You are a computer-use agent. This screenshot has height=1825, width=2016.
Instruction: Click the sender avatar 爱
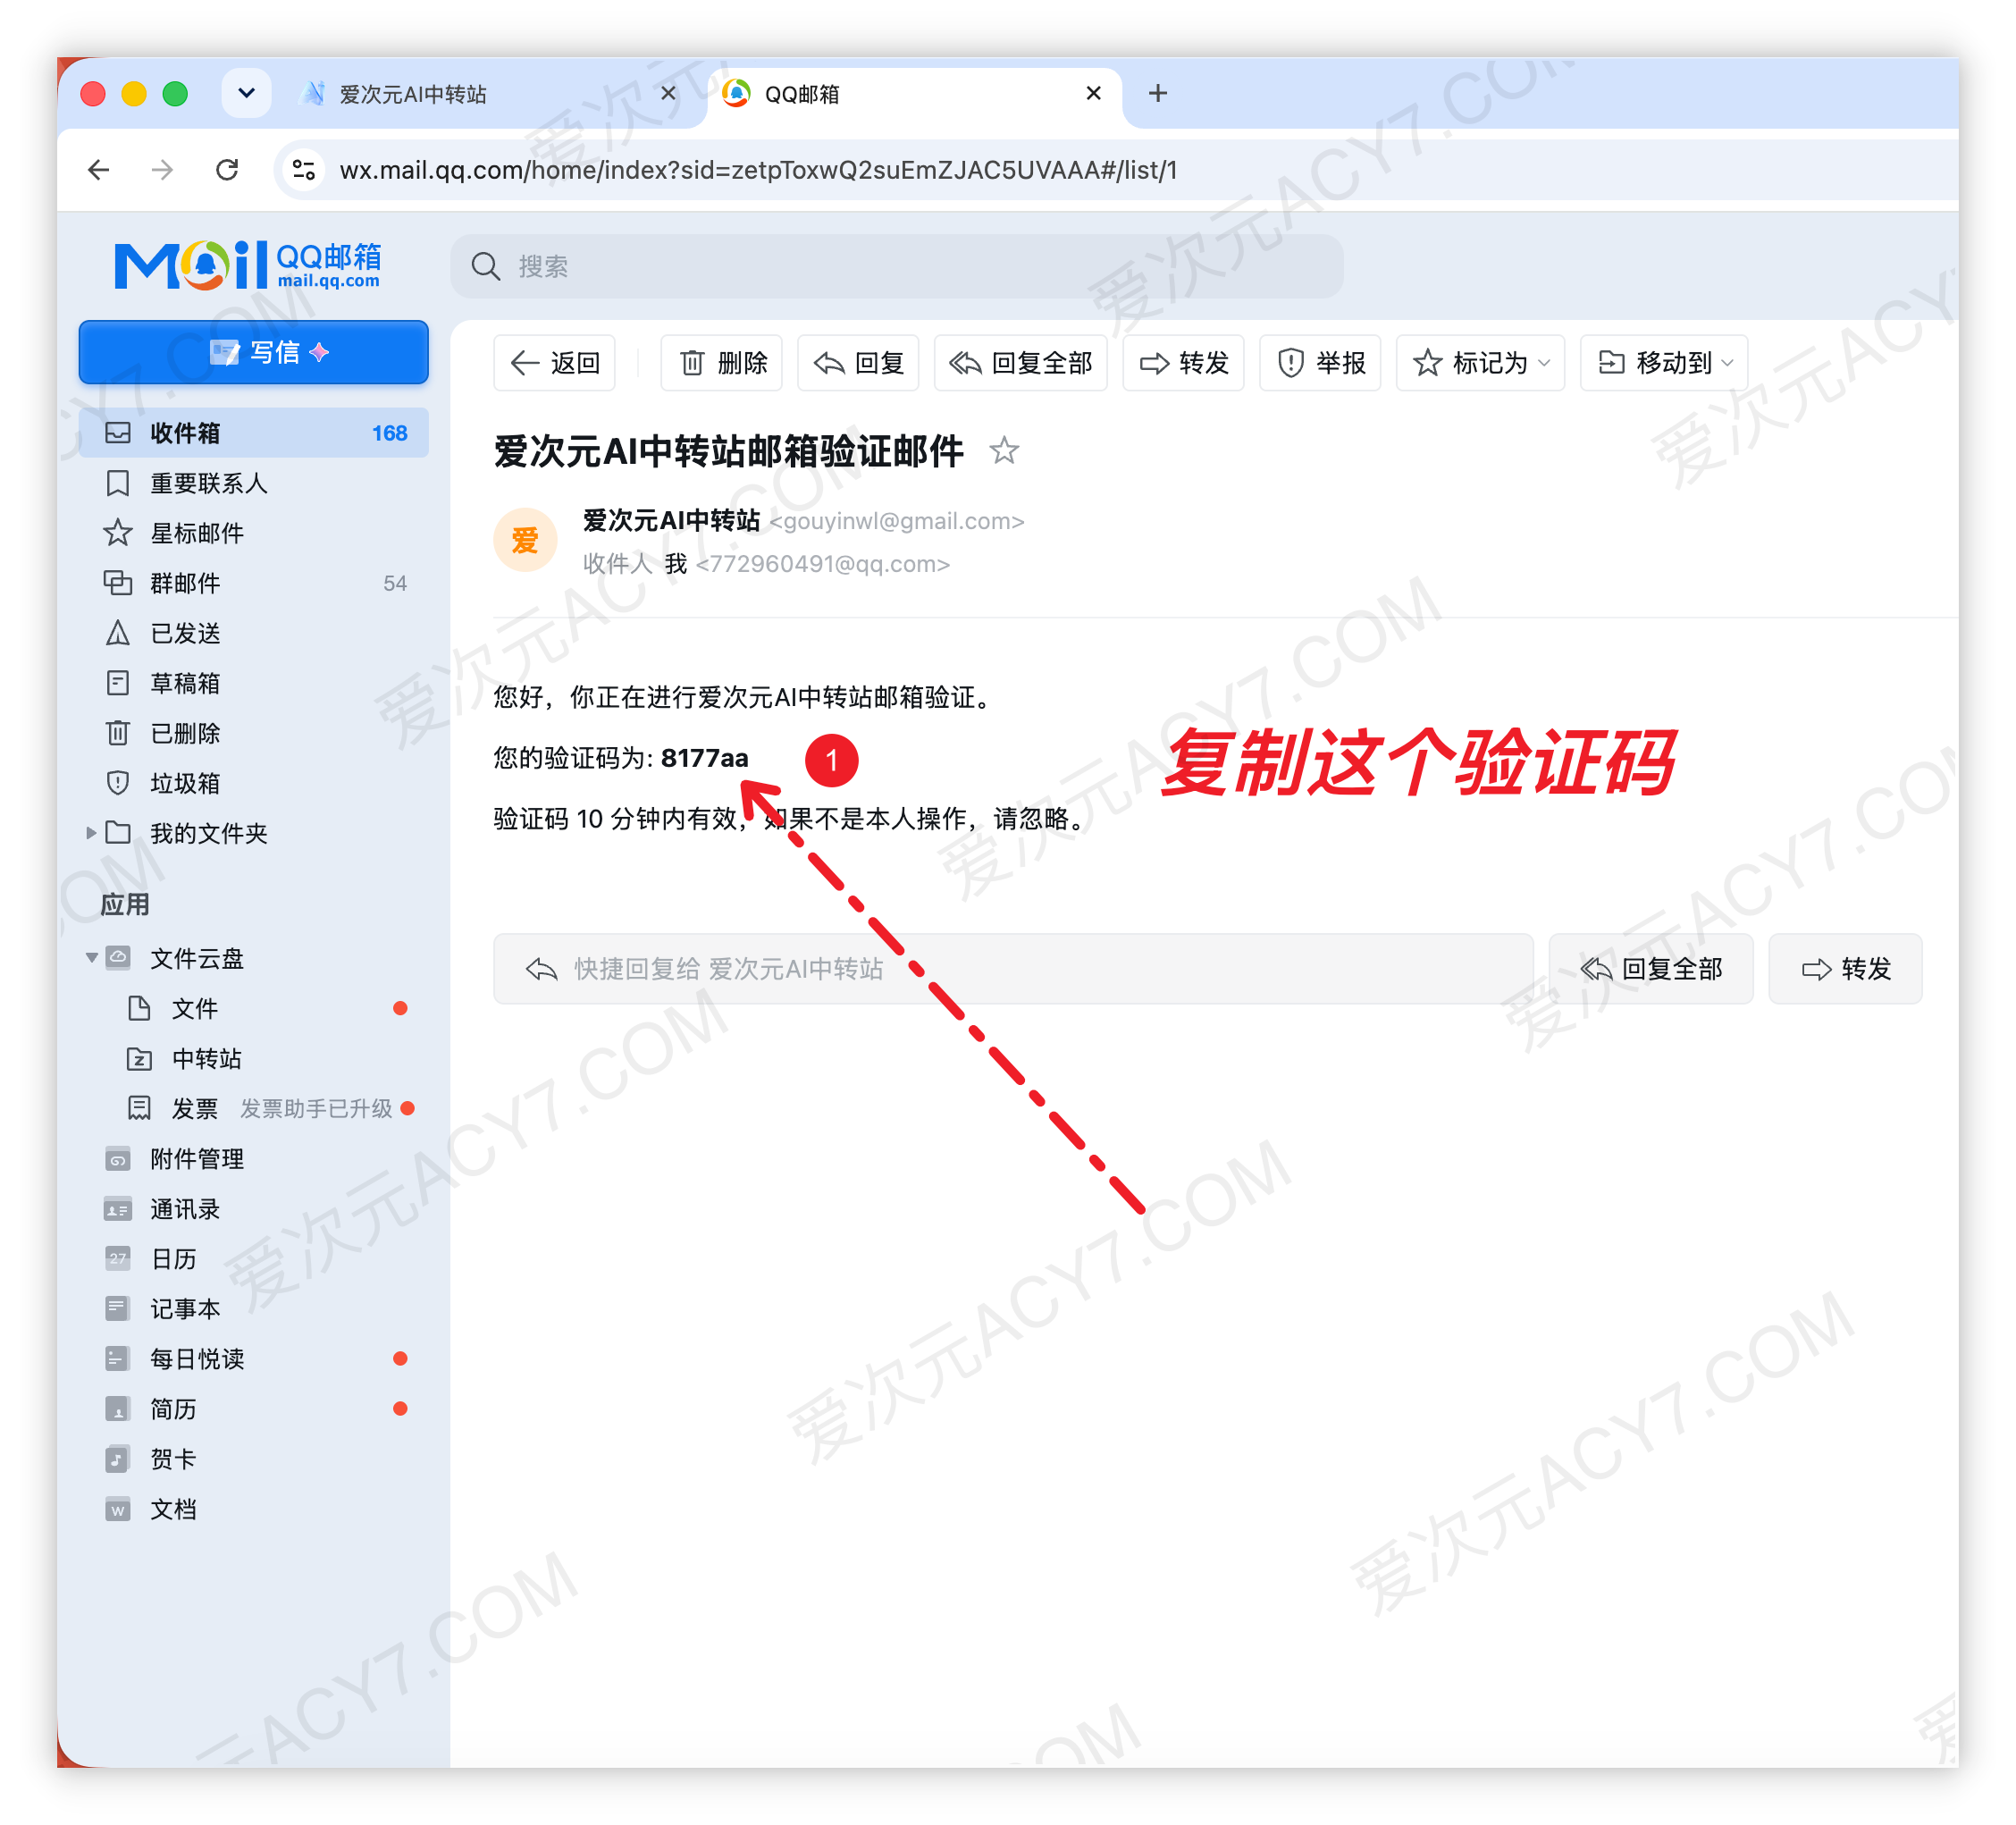[x=525, y=541]
